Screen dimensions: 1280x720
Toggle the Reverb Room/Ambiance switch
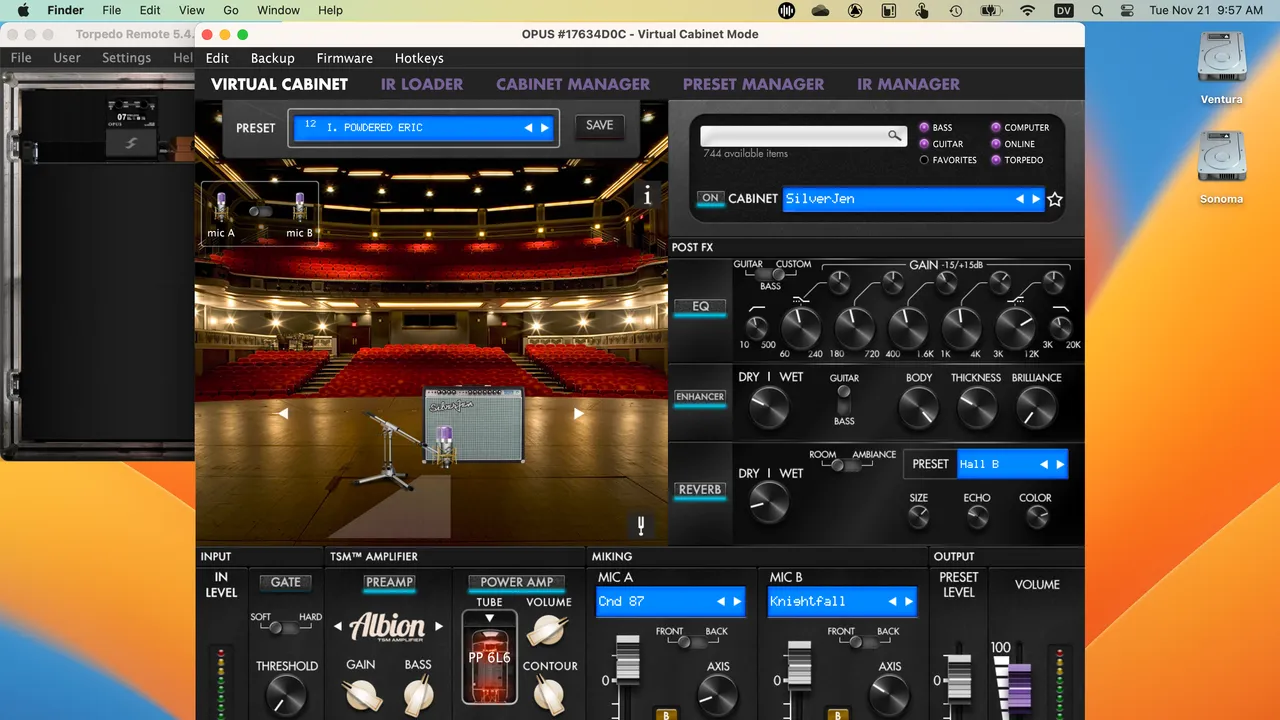point(848,465)
